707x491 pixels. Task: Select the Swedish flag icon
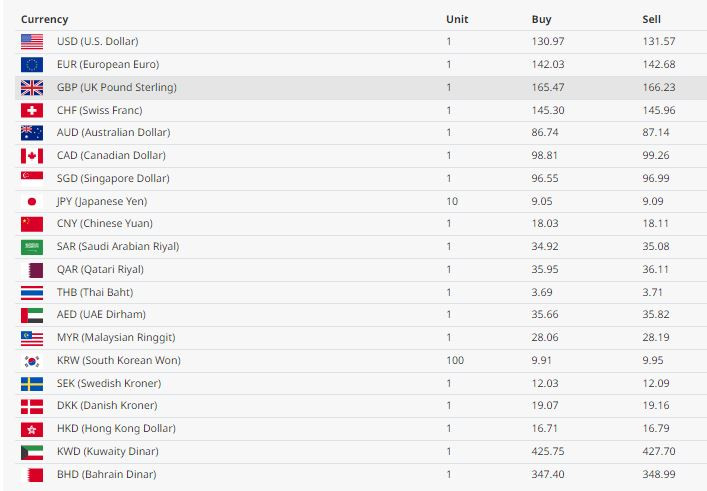pyautogui.click(x=32, y=384)
